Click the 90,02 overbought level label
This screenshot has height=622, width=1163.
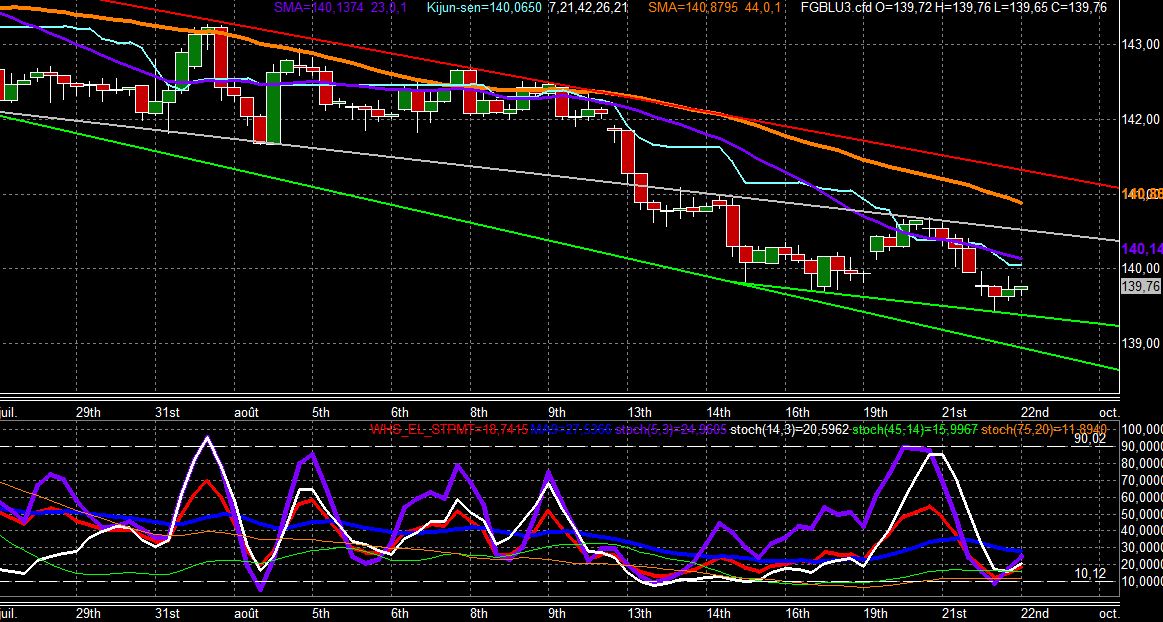[x=1090, y=439]
